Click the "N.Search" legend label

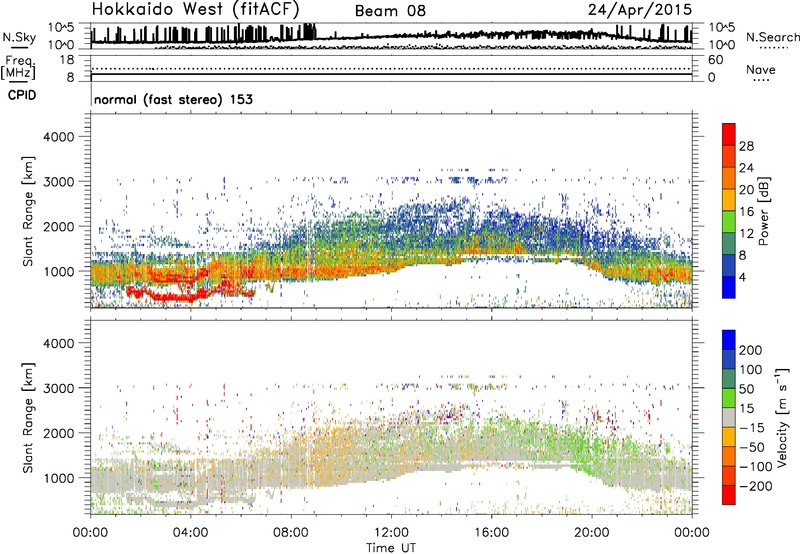click(772, 37)
